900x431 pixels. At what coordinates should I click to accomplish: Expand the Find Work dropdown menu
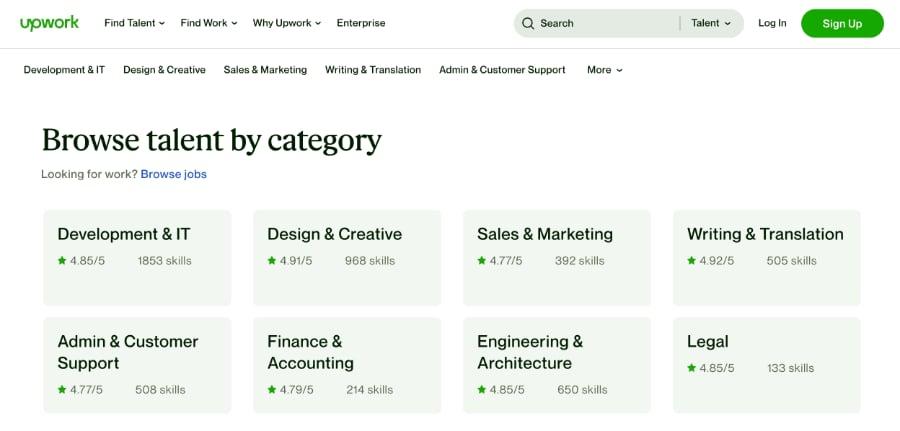click(208, 23)
